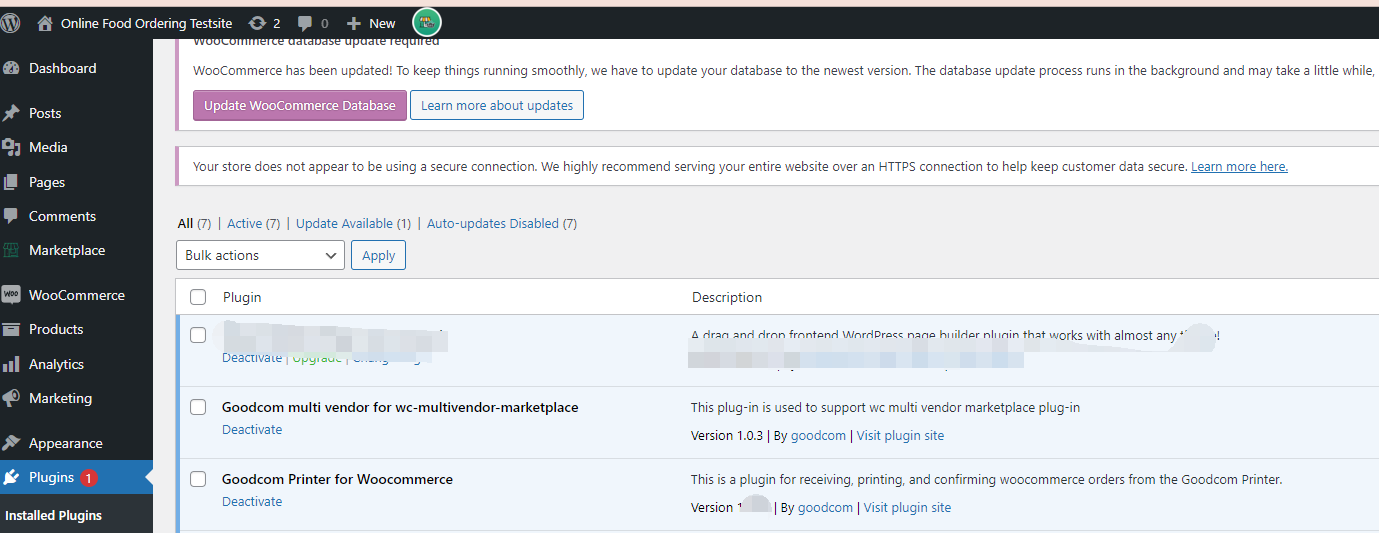
Task: Click the WooCommerce sidebar icon
Action: click(12, 295)
